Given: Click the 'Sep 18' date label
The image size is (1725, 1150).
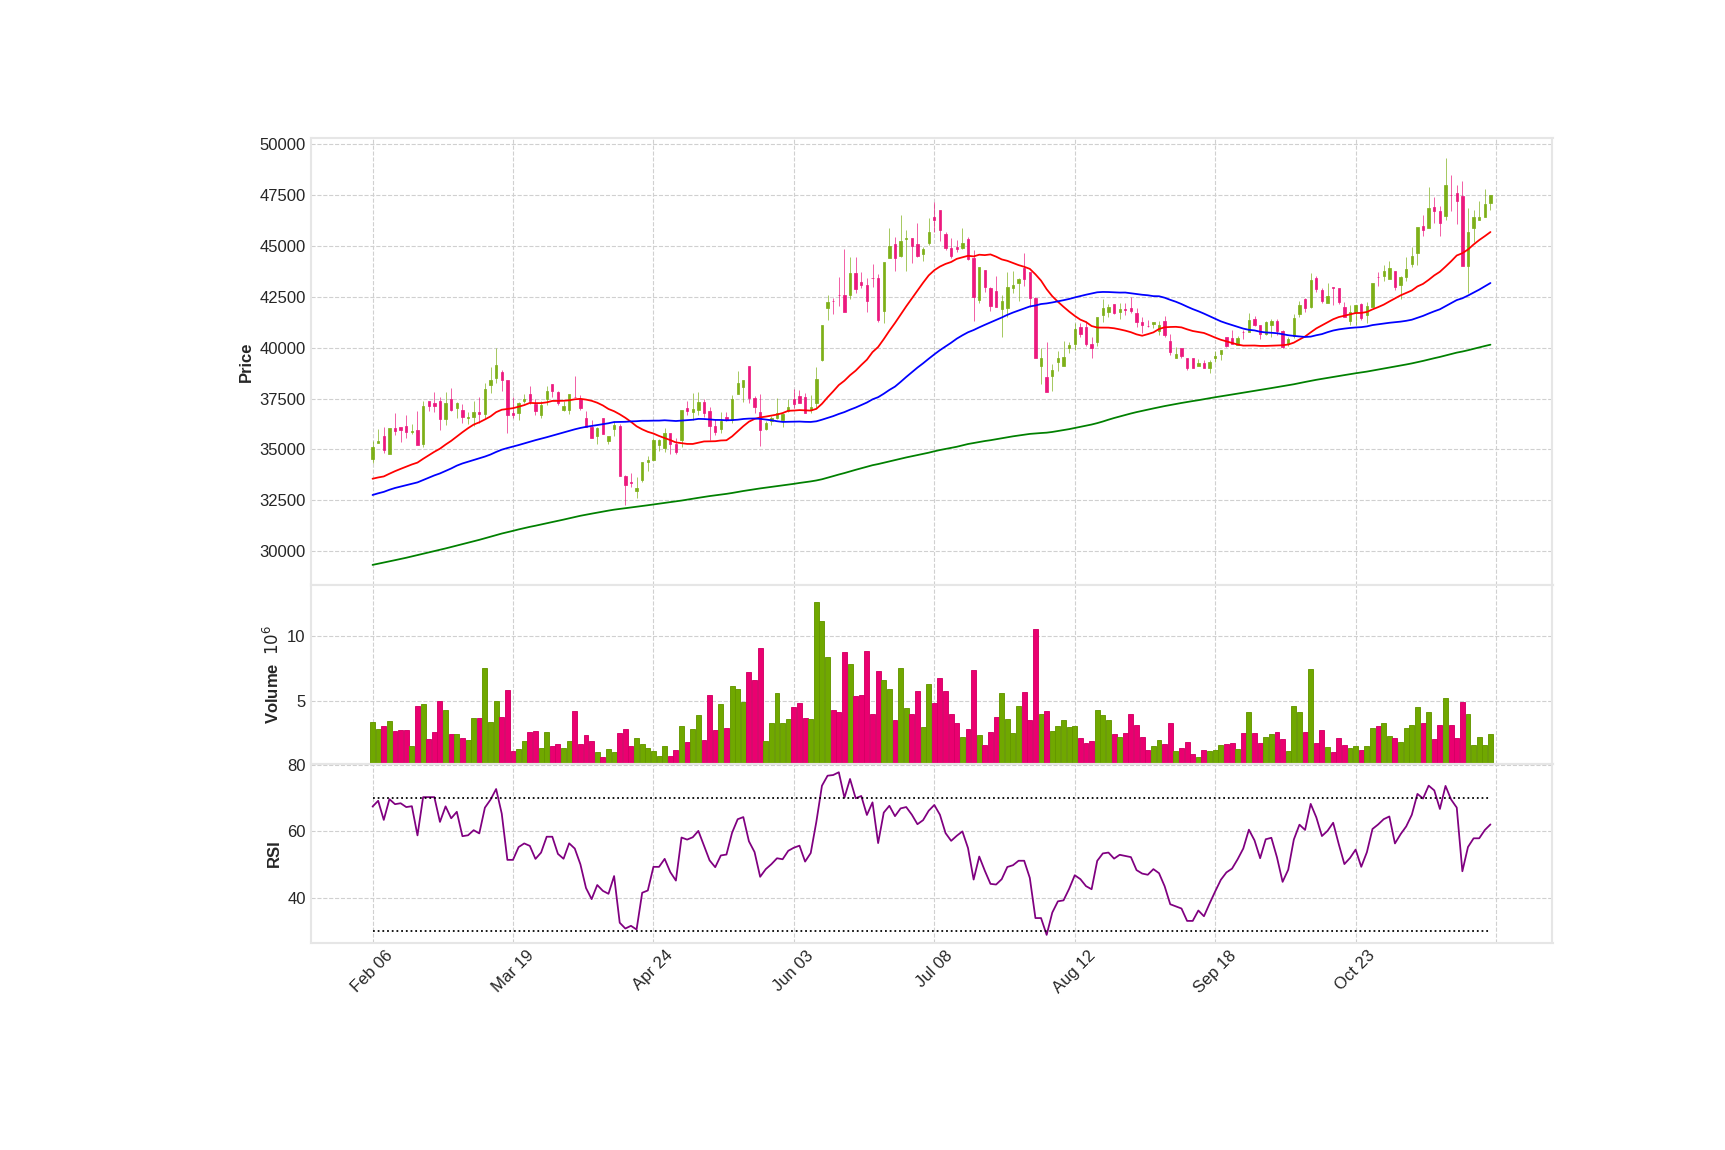Looking at the screenshot, I should click(1214, 971).
